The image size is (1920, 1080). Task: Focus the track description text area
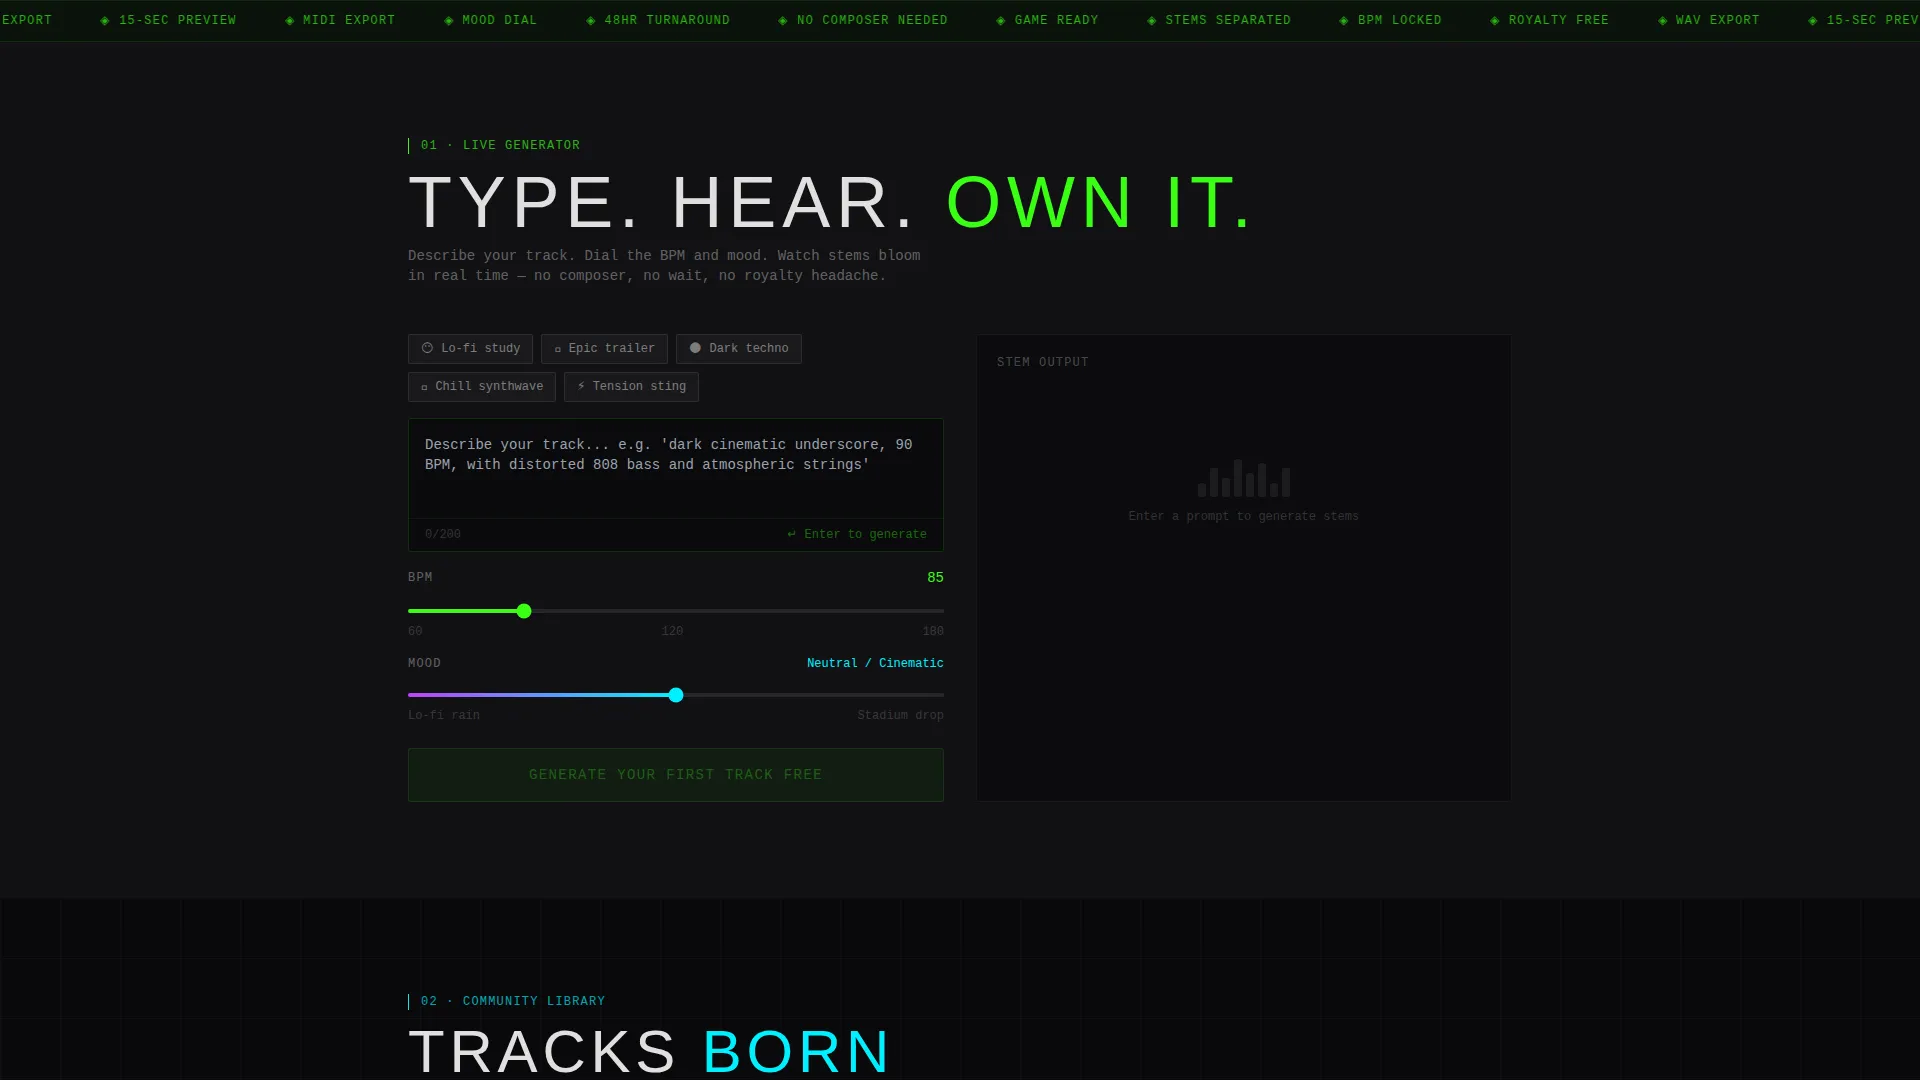675,469
